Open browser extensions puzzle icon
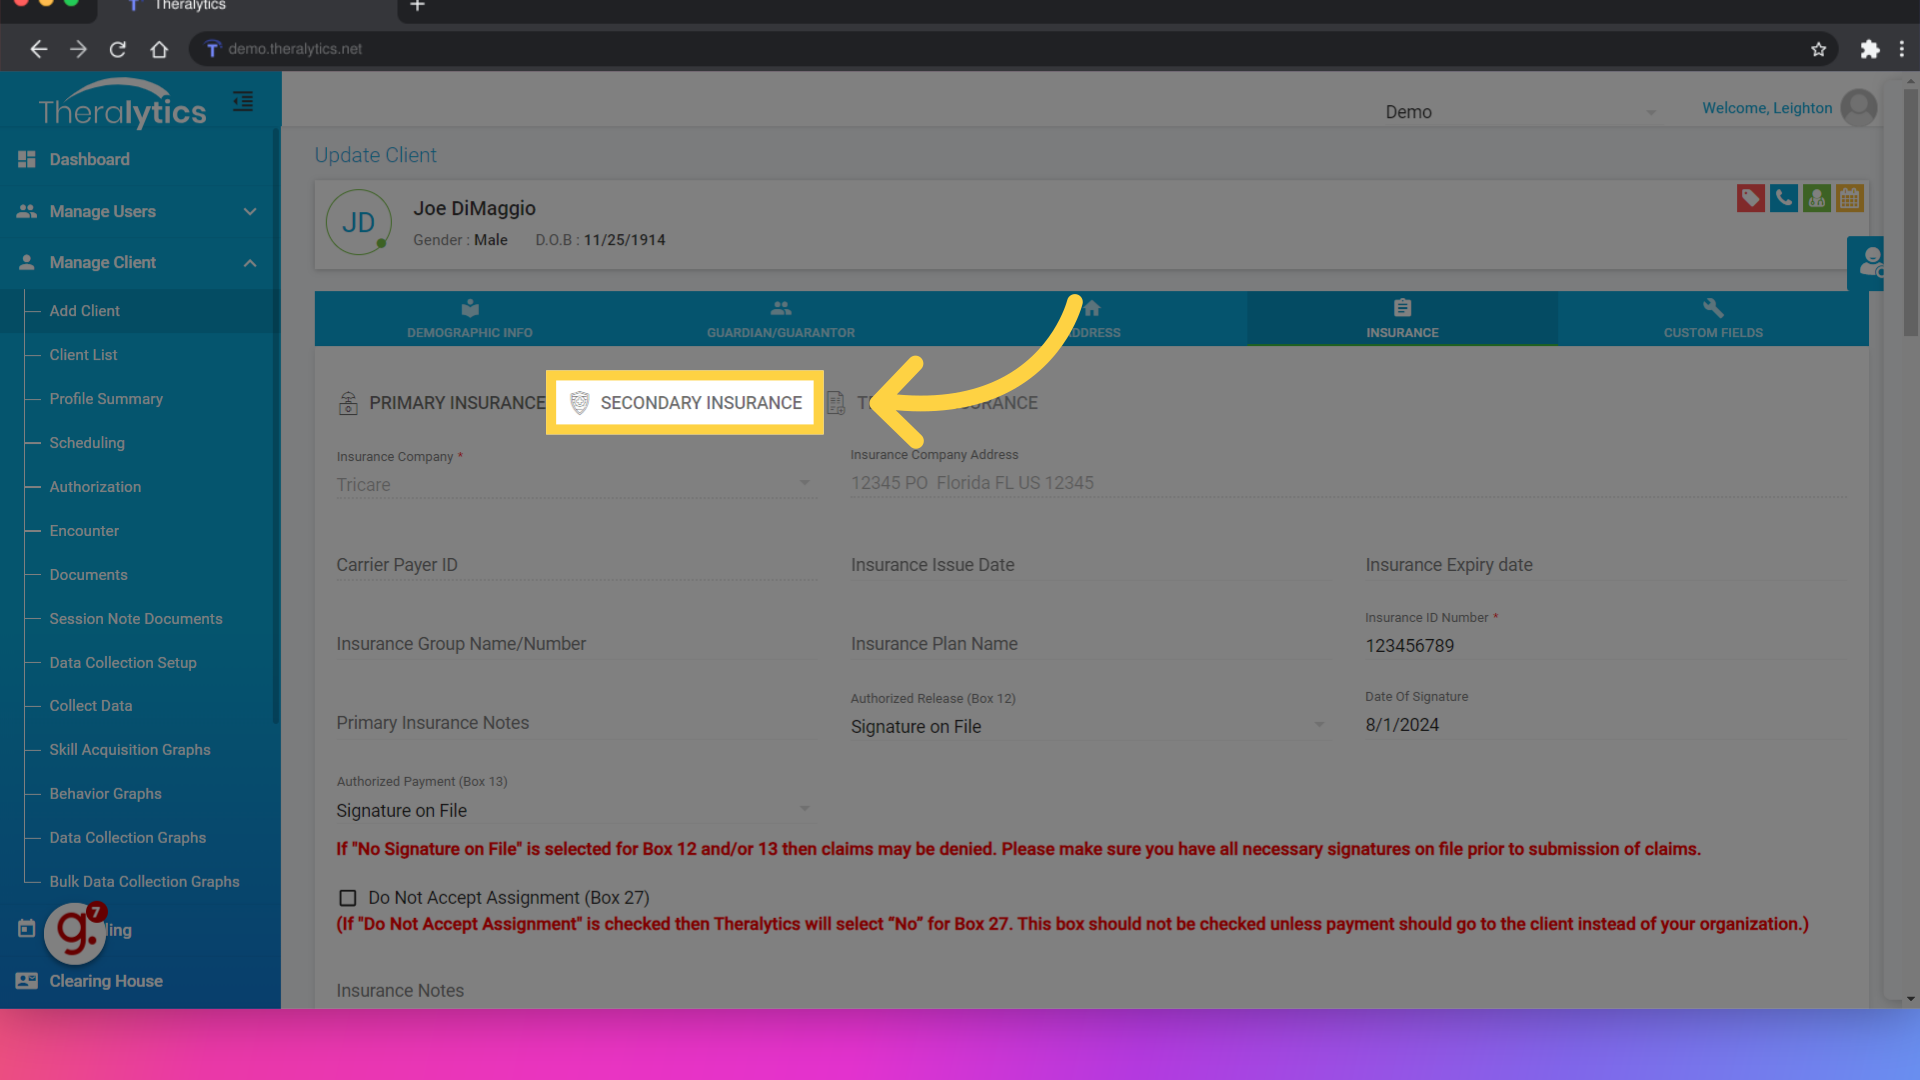 coord(1869,49)
